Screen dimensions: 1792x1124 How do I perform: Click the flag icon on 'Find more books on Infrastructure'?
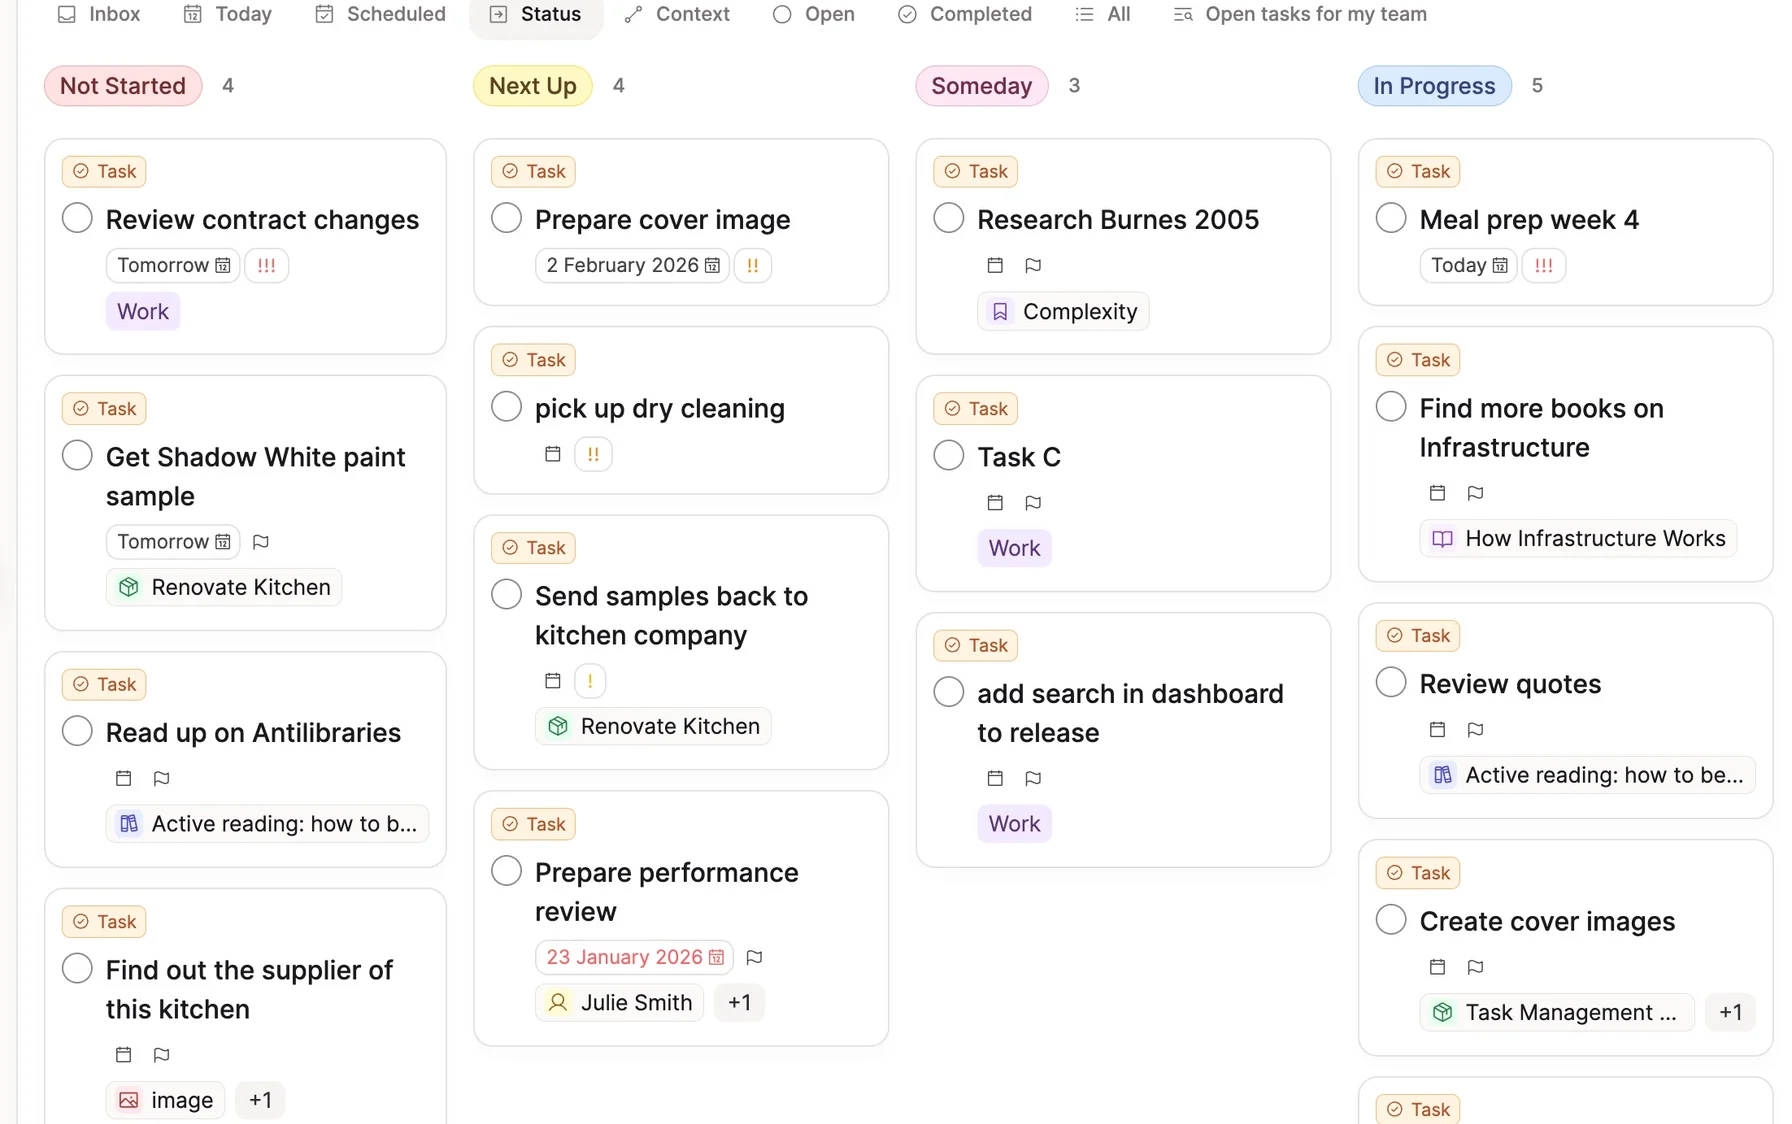point(1475,492)
